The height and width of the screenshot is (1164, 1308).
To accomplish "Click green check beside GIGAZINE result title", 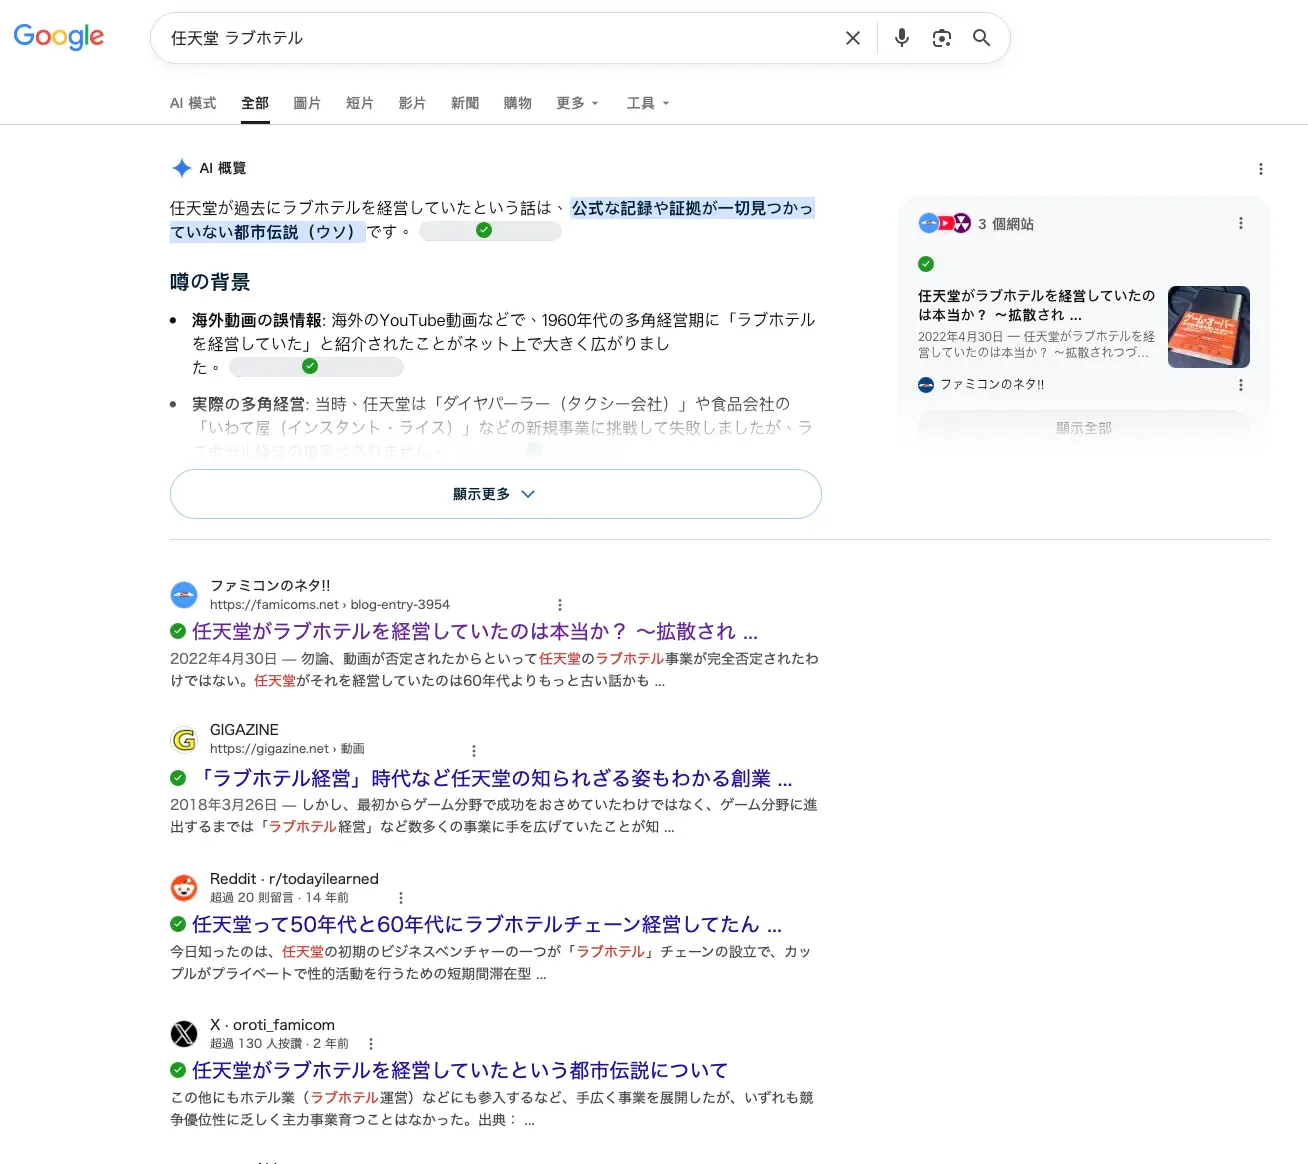I will (x=178, y=778).
